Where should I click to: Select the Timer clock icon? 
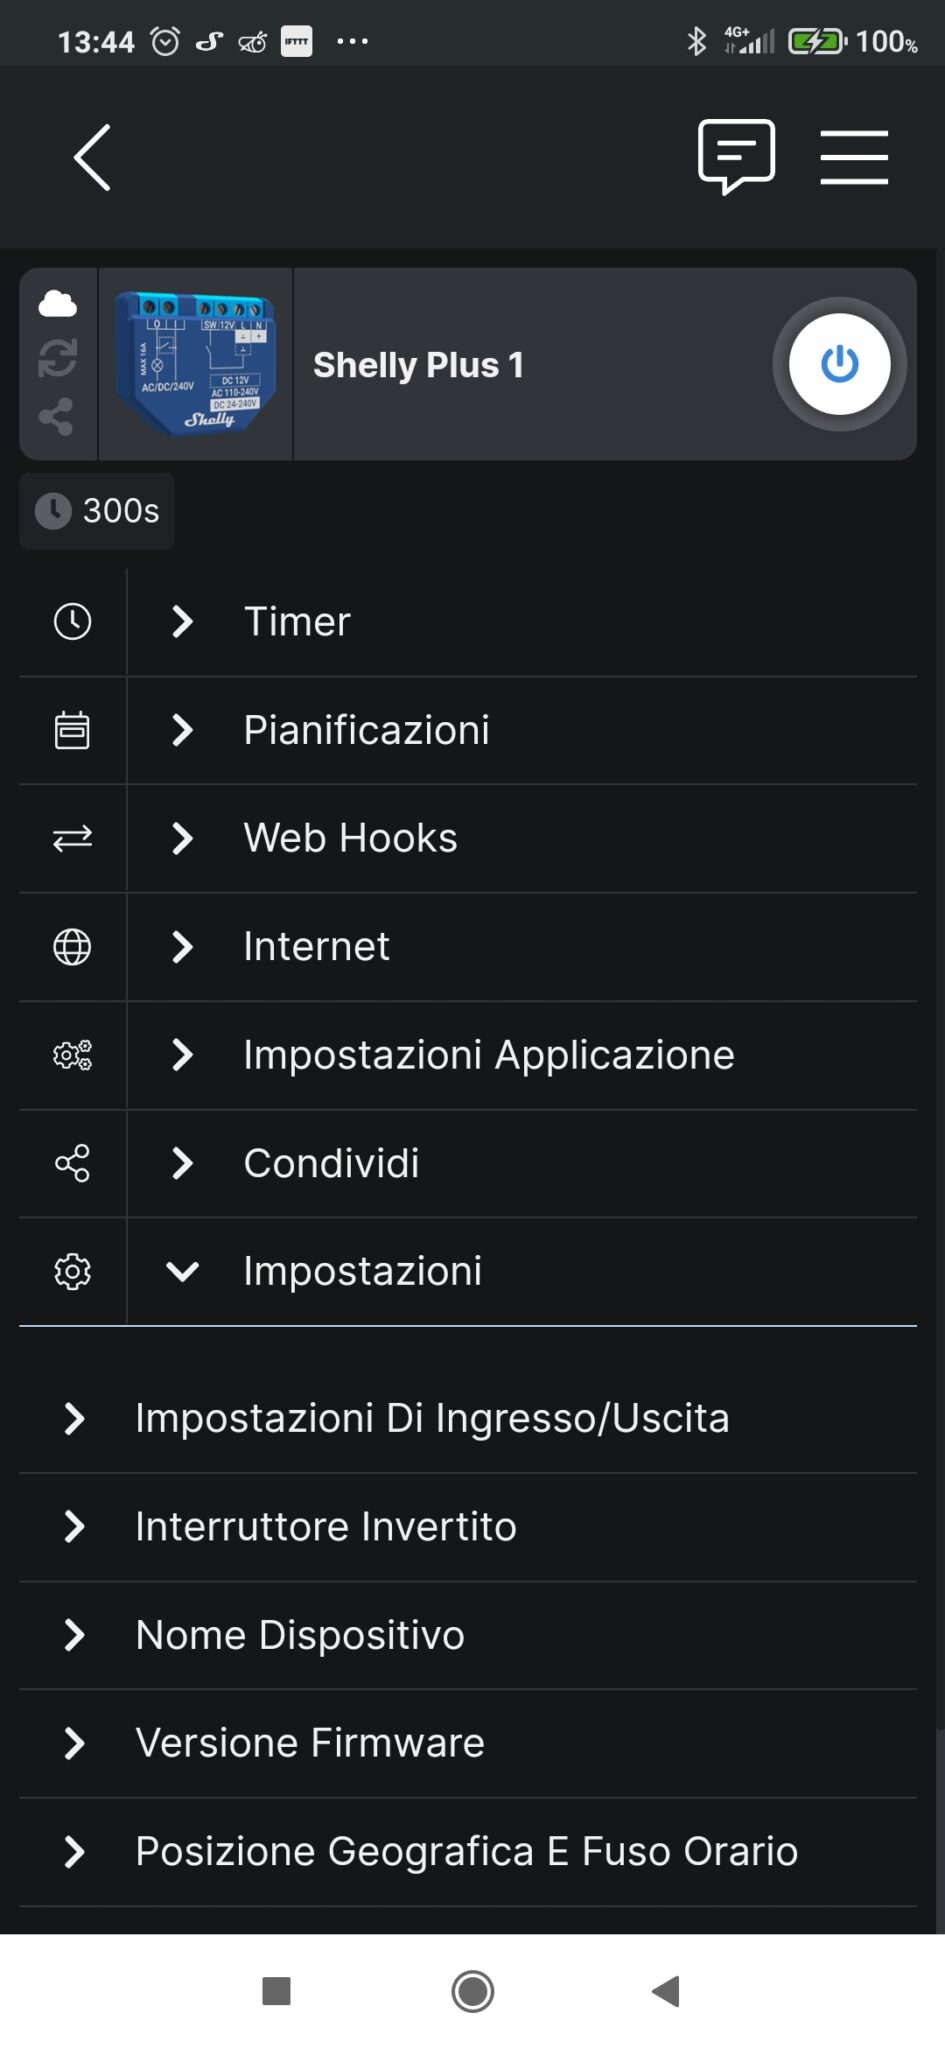(x=71, y=621)
